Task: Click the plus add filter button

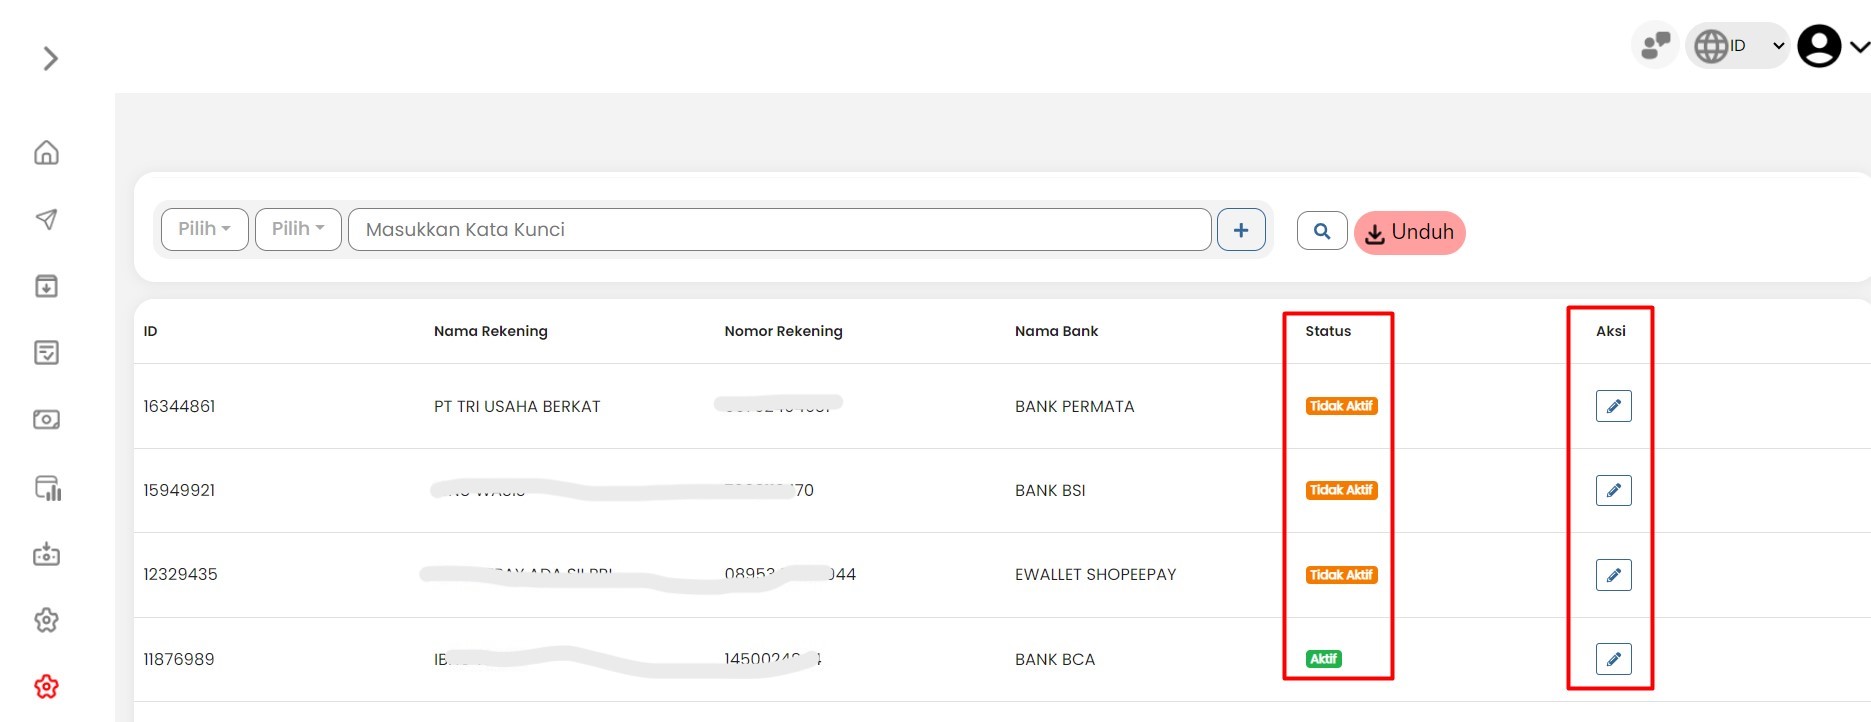Action: (x=1241, y=230)
